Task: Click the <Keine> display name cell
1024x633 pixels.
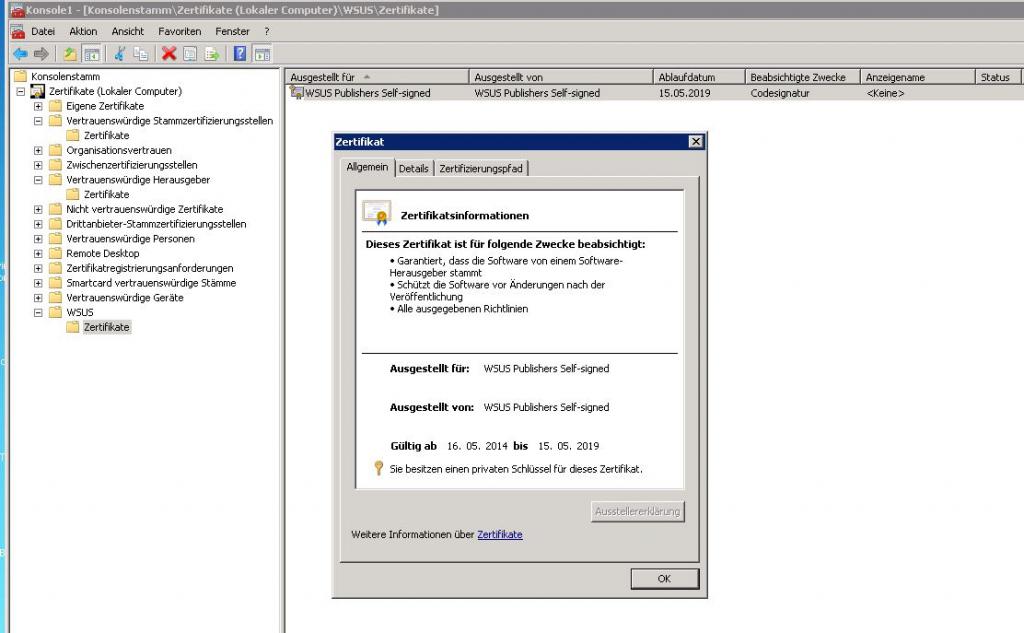Action: coord(886,93)
